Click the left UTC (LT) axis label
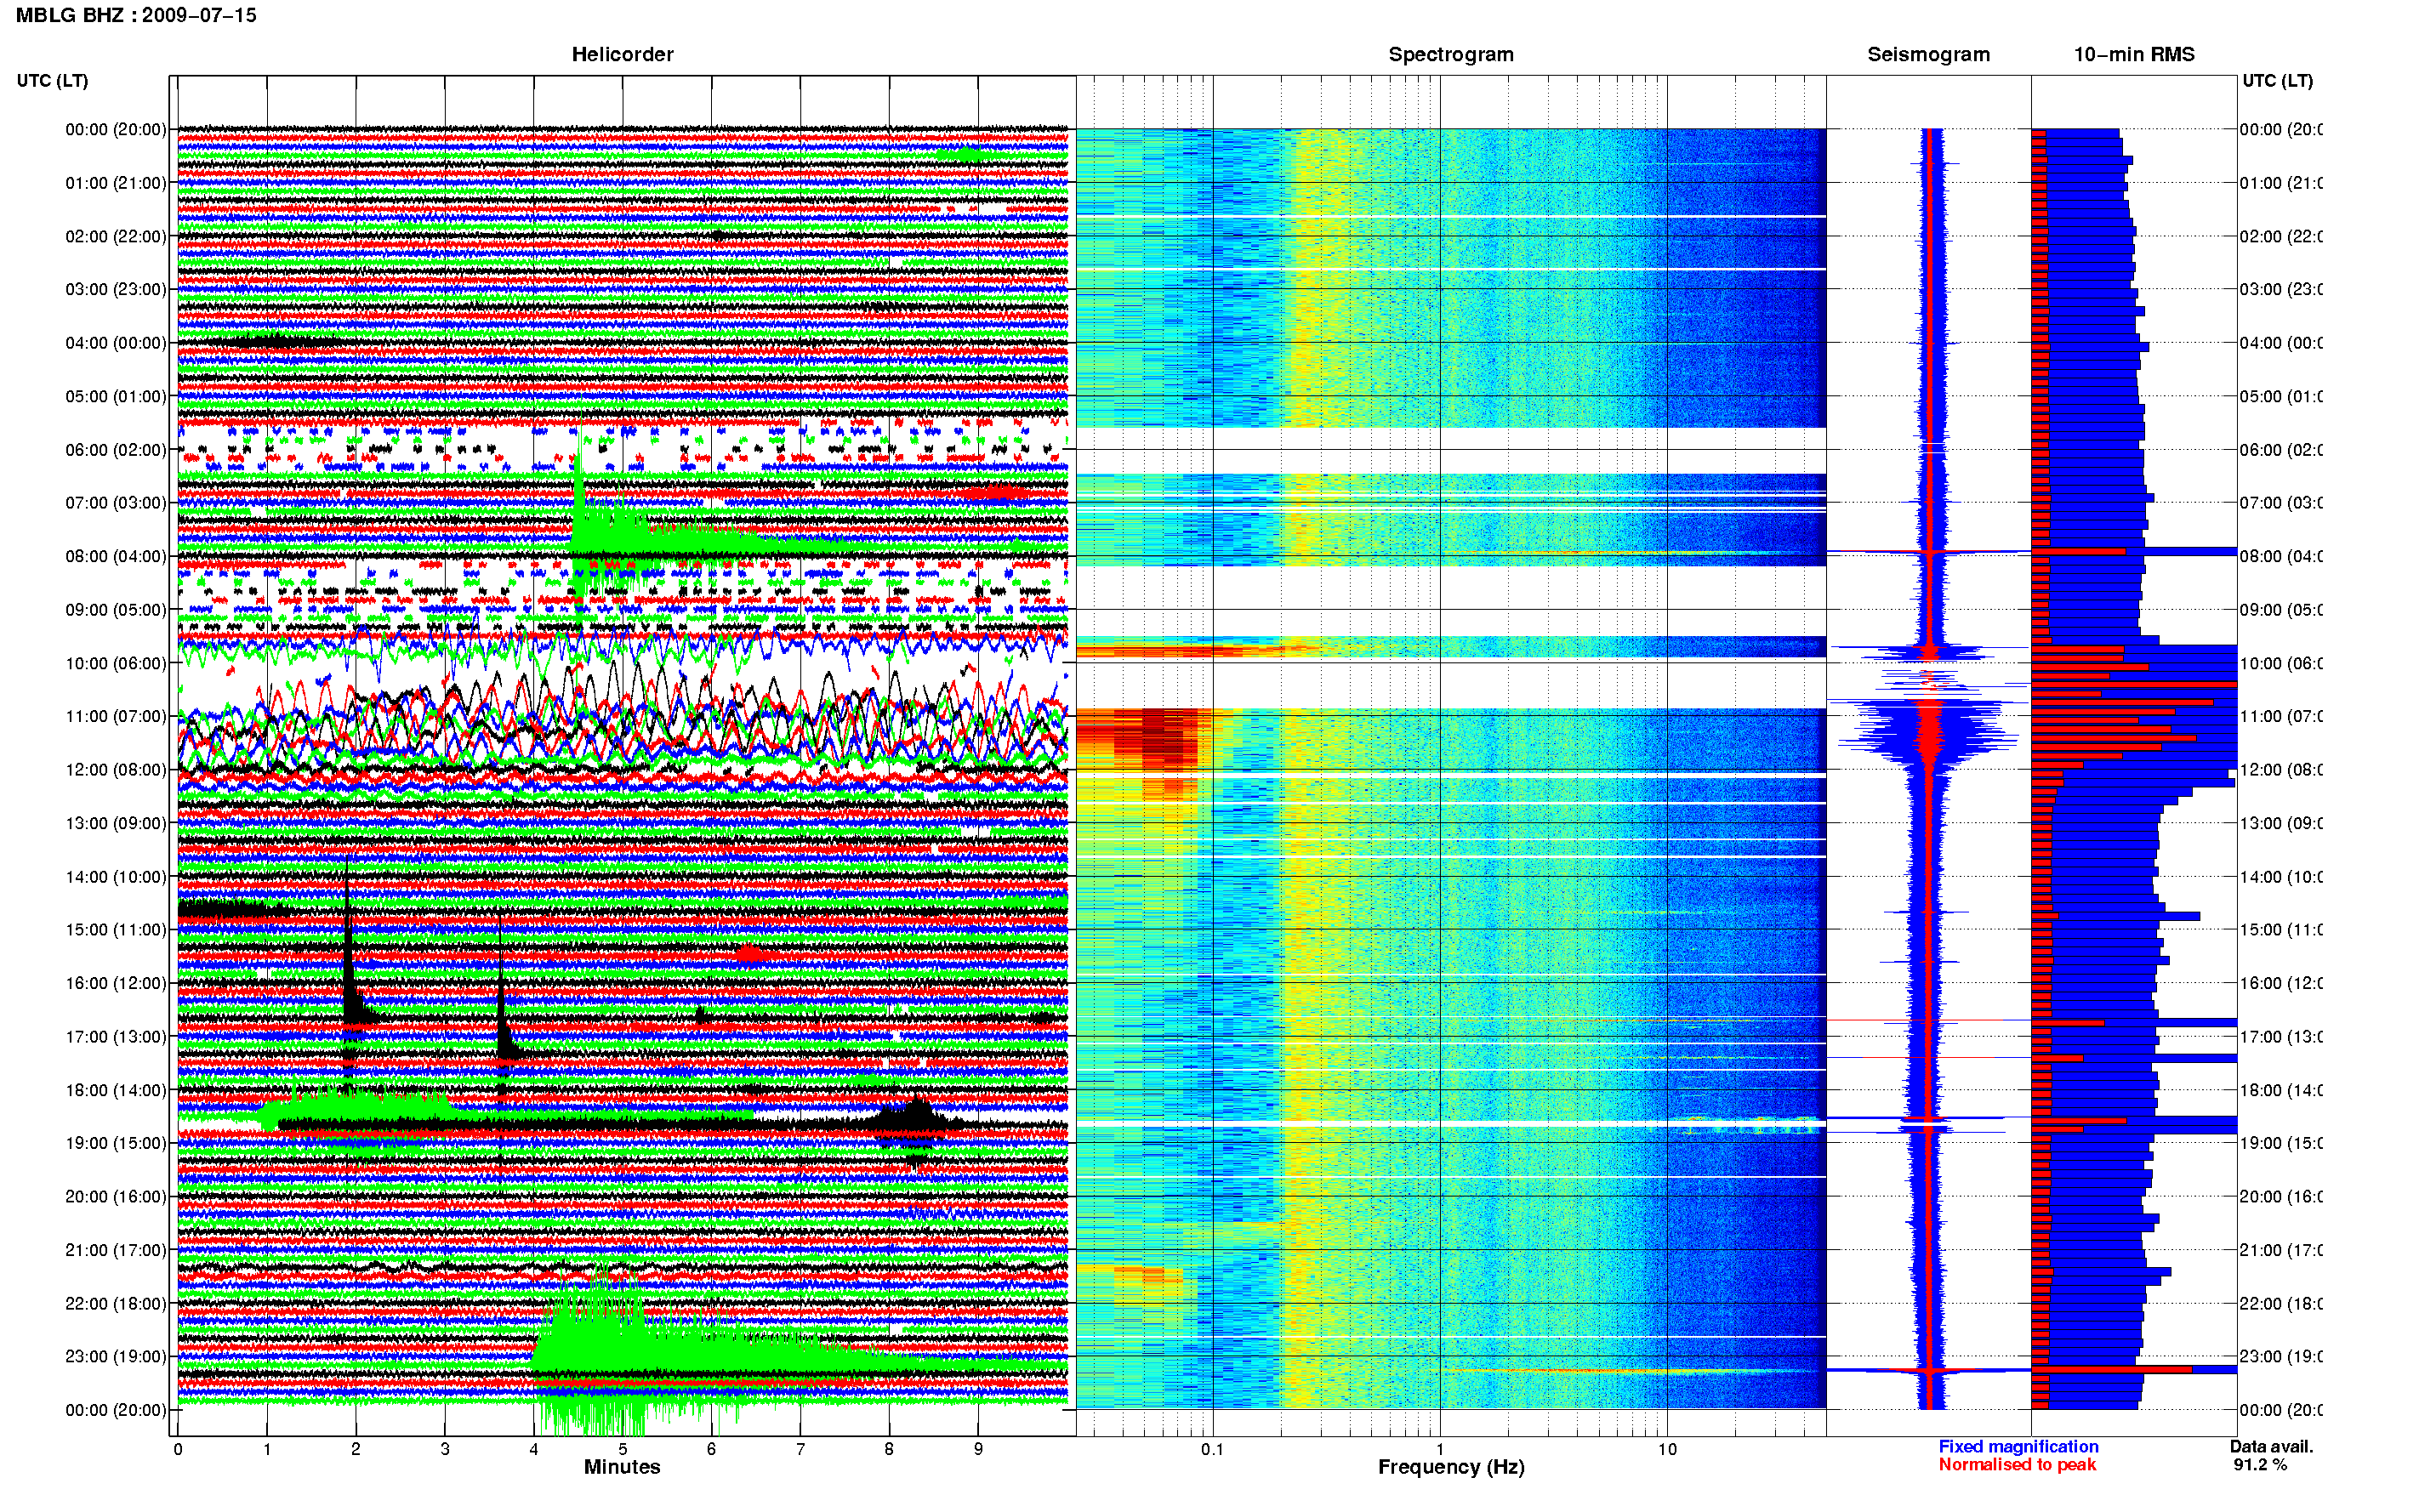 tap(52, 80)
